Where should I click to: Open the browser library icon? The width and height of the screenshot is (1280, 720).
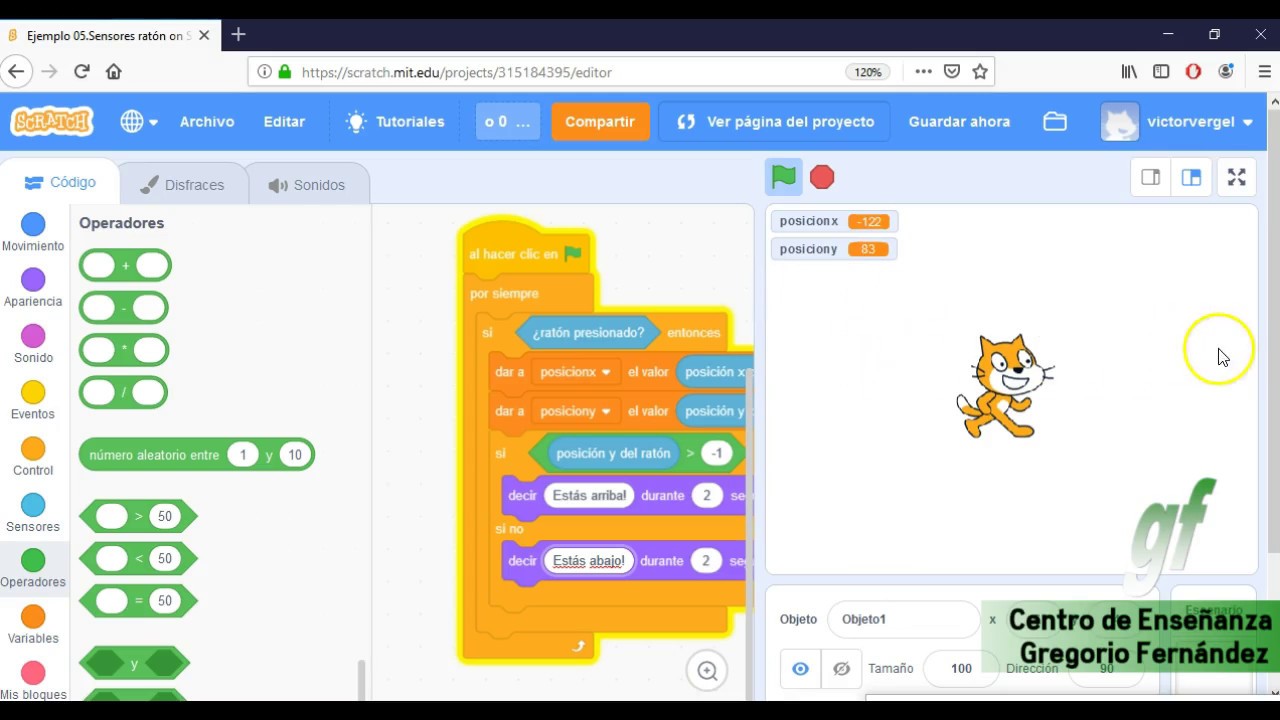(1129, 72)
